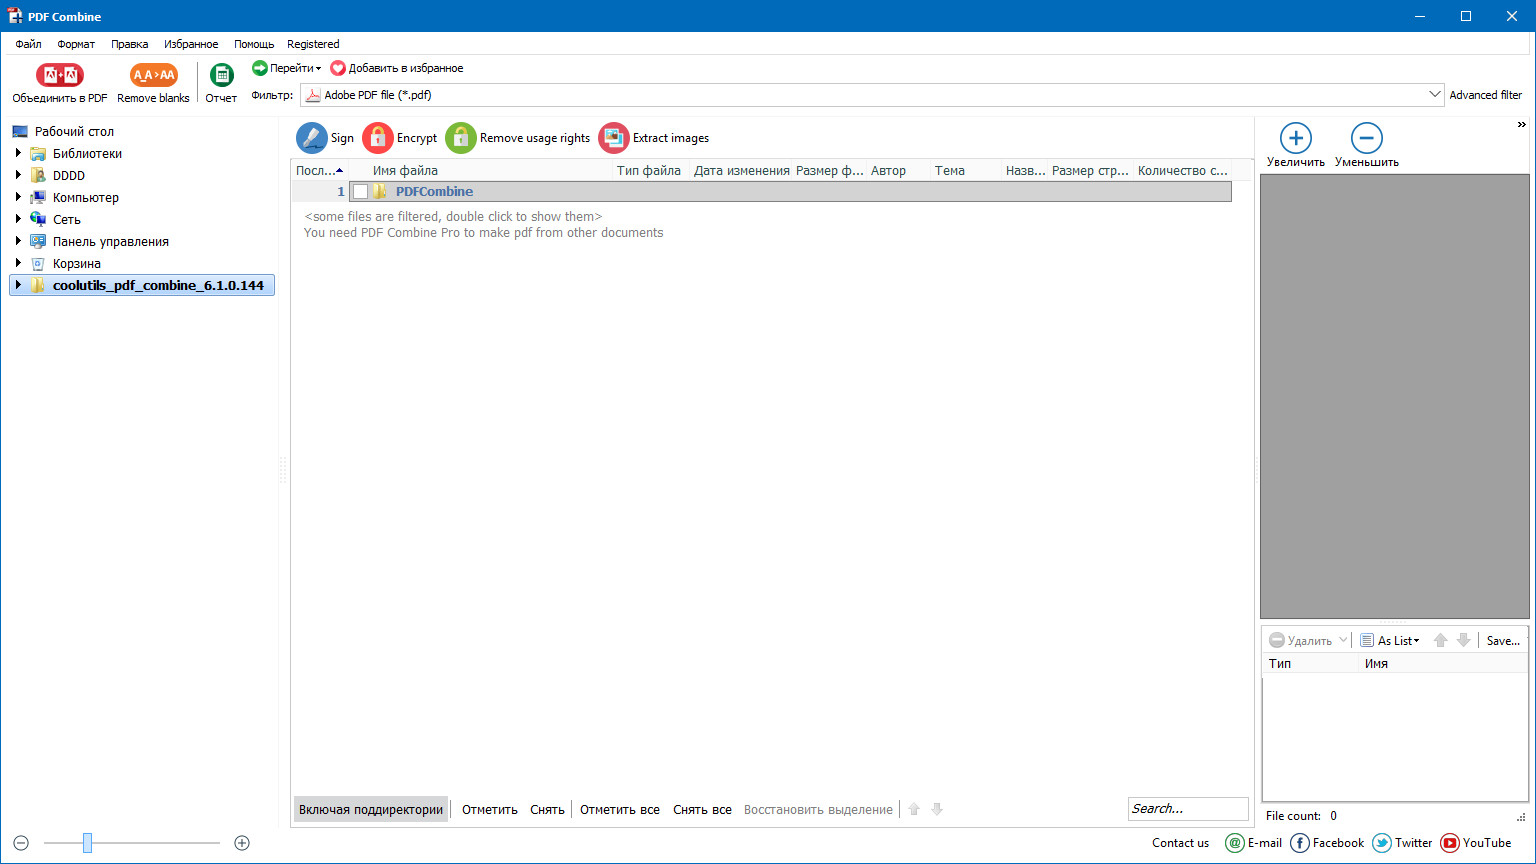
Task: Click the Save... button
Action: tap(1503, 640)
